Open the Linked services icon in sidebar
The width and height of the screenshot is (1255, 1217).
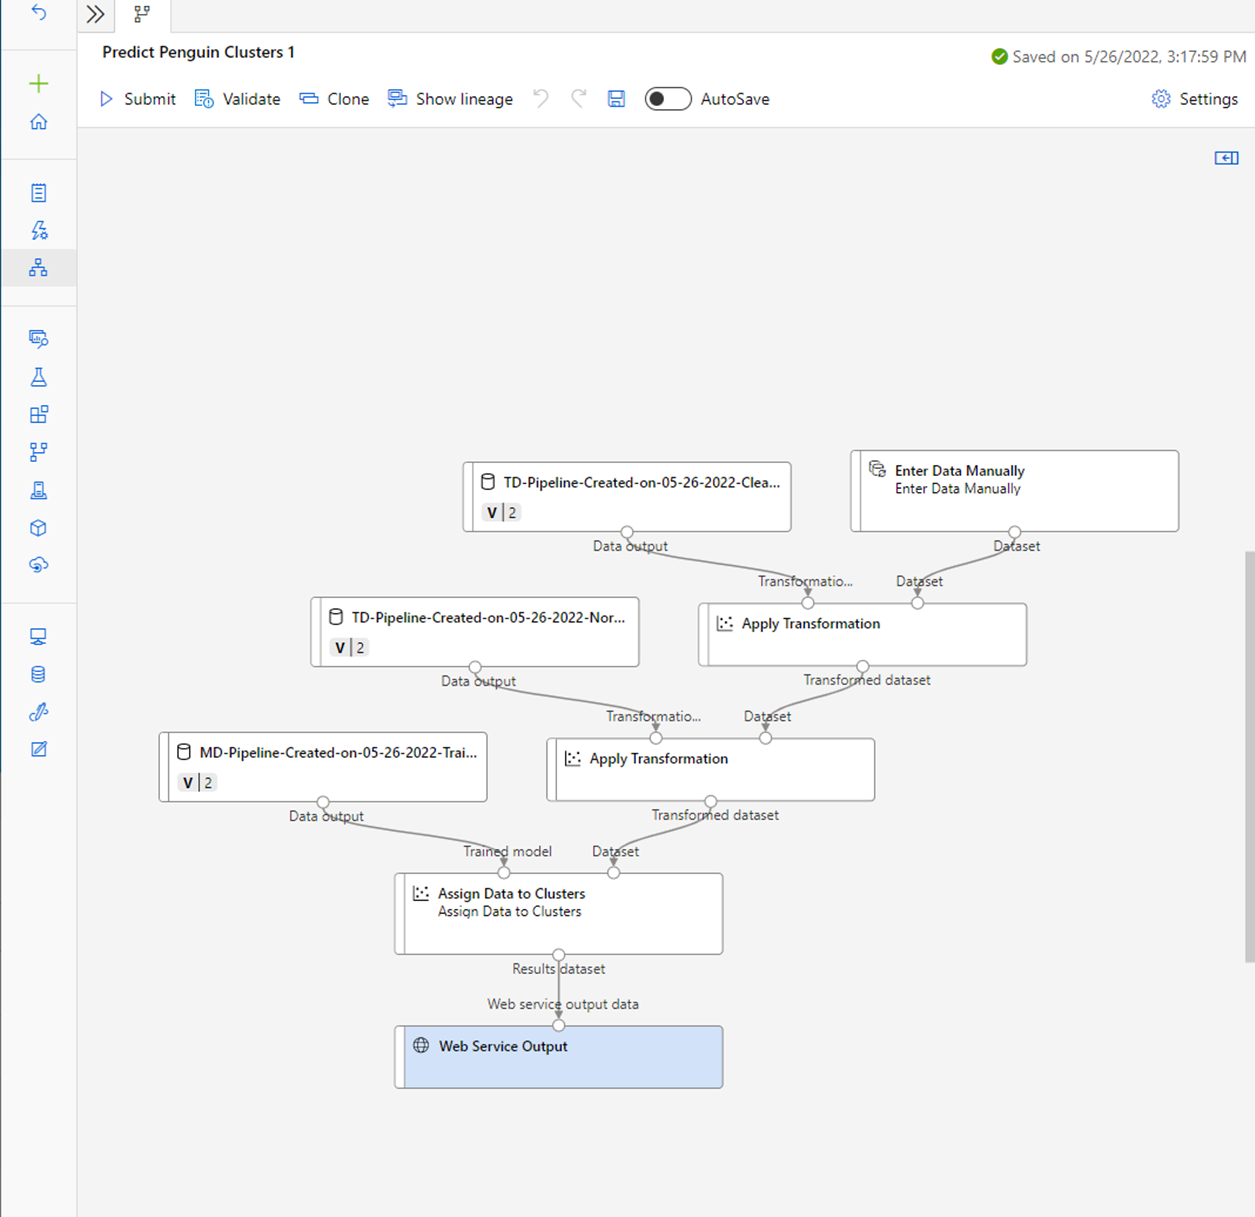38,712
